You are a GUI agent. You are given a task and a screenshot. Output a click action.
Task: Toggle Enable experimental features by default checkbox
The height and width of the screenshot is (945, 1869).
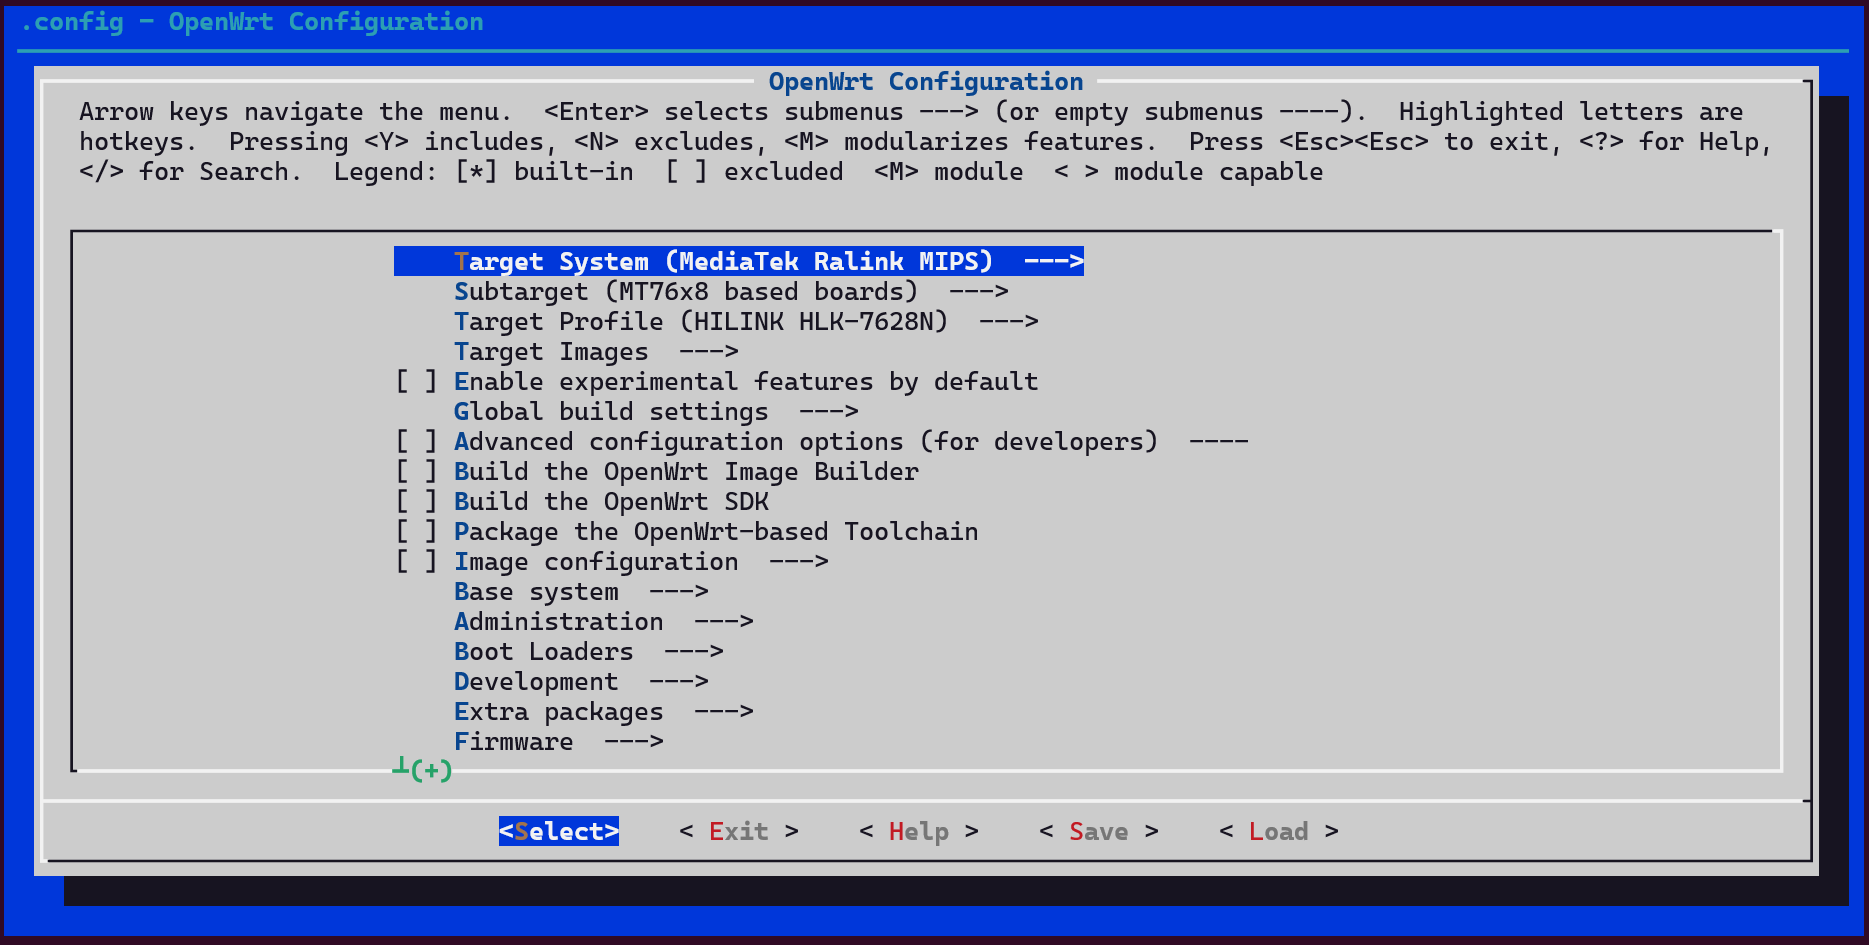pos(416,382)
